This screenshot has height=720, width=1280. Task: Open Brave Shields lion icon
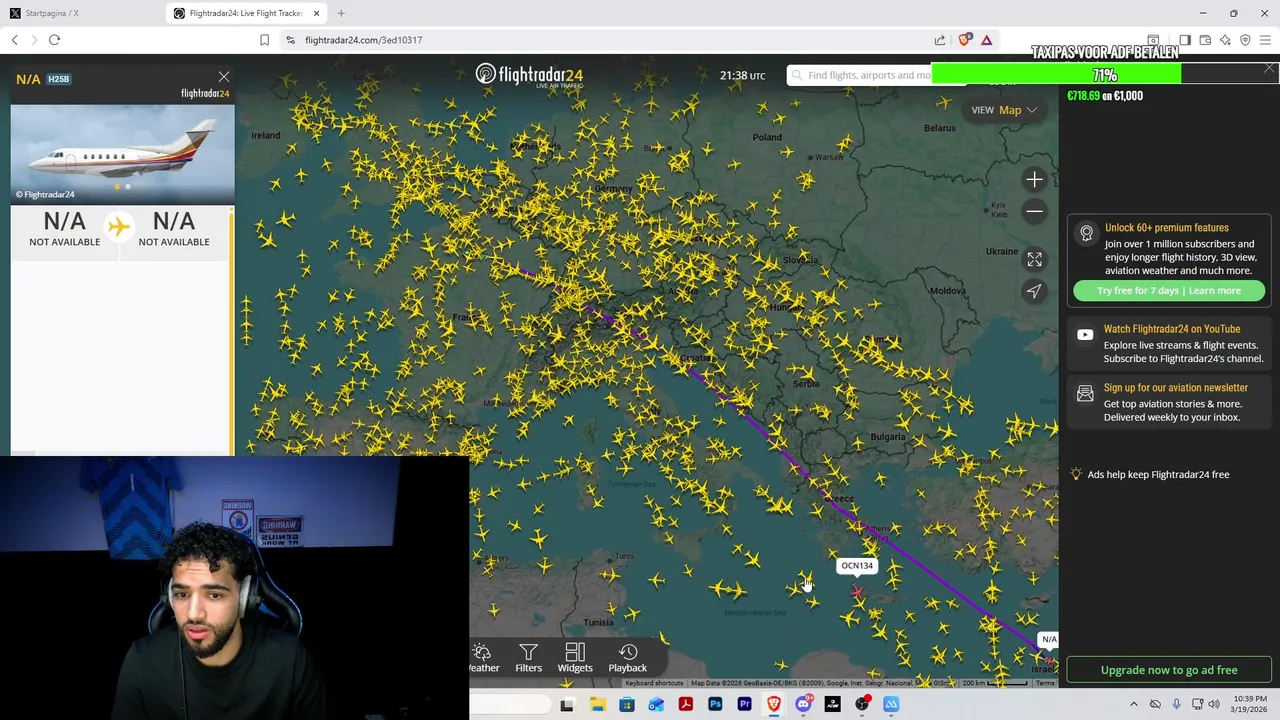tap(964, 40)
